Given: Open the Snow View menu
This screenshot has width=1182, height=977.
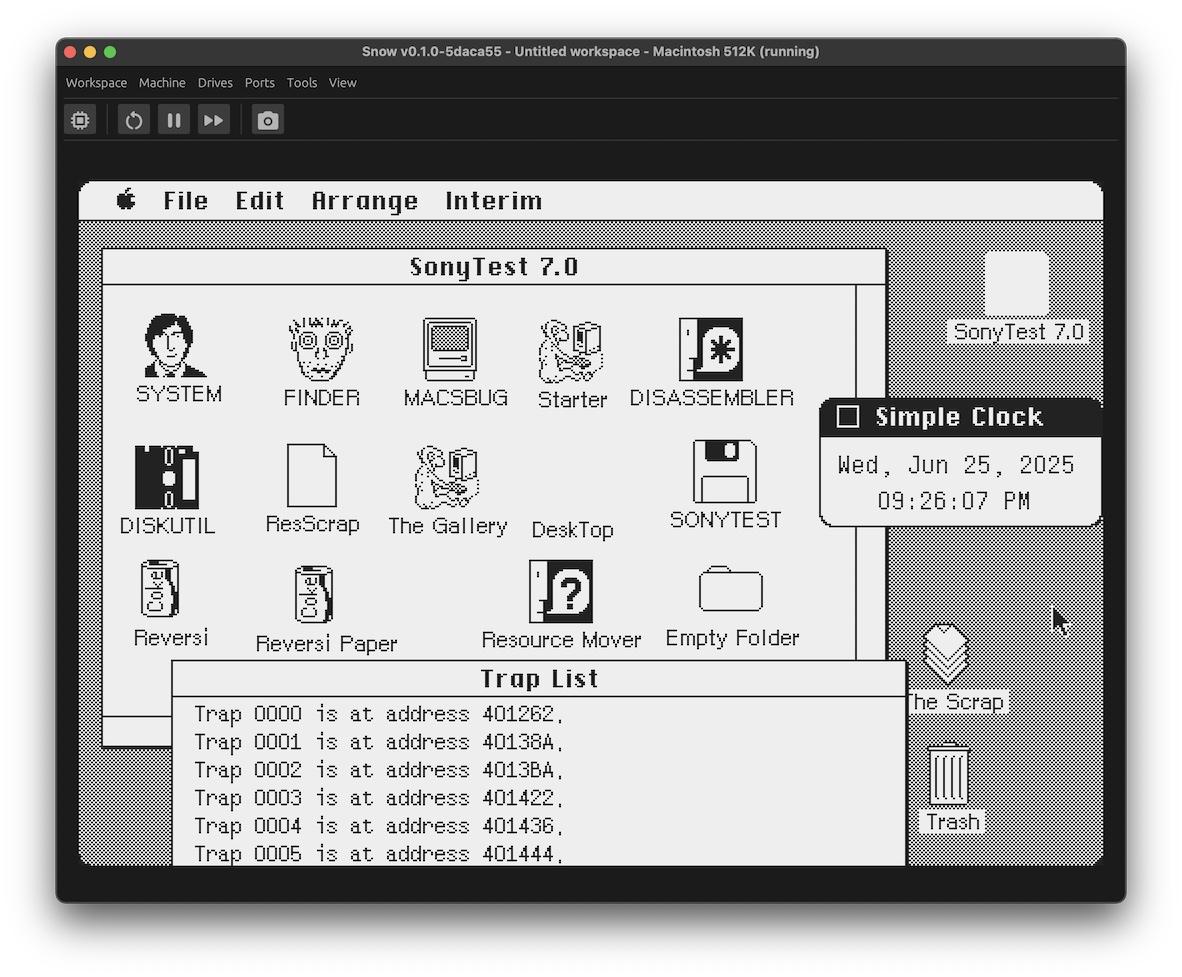Looking at the screenshot, I should [x=342, y=83].
